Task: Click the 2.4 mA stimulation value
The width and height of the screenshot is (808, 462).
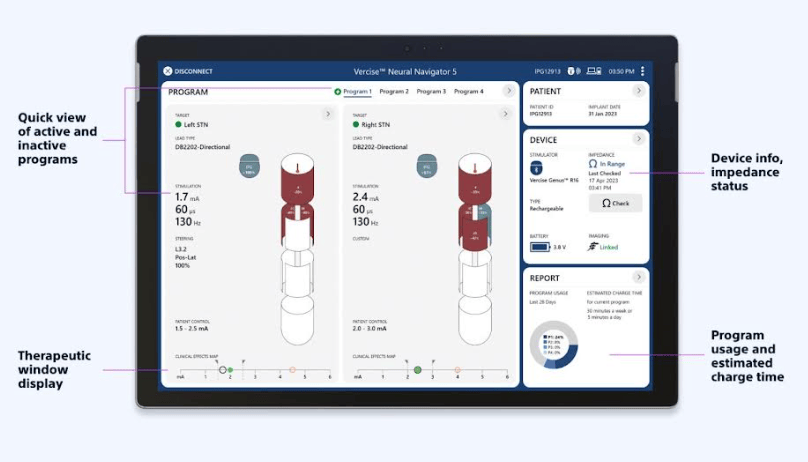Action: coord(365,197)
